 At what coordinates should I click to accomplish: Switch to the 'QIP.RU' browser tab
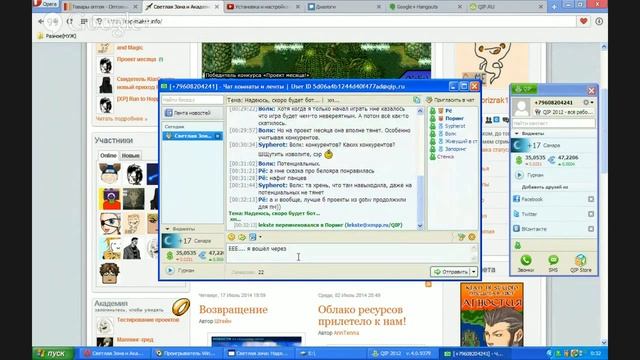(x=506, y=7)
